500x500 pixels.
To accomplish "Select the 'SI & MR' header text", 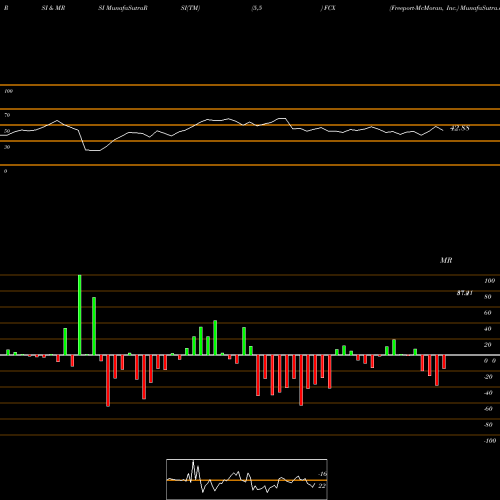I will 53,8.
